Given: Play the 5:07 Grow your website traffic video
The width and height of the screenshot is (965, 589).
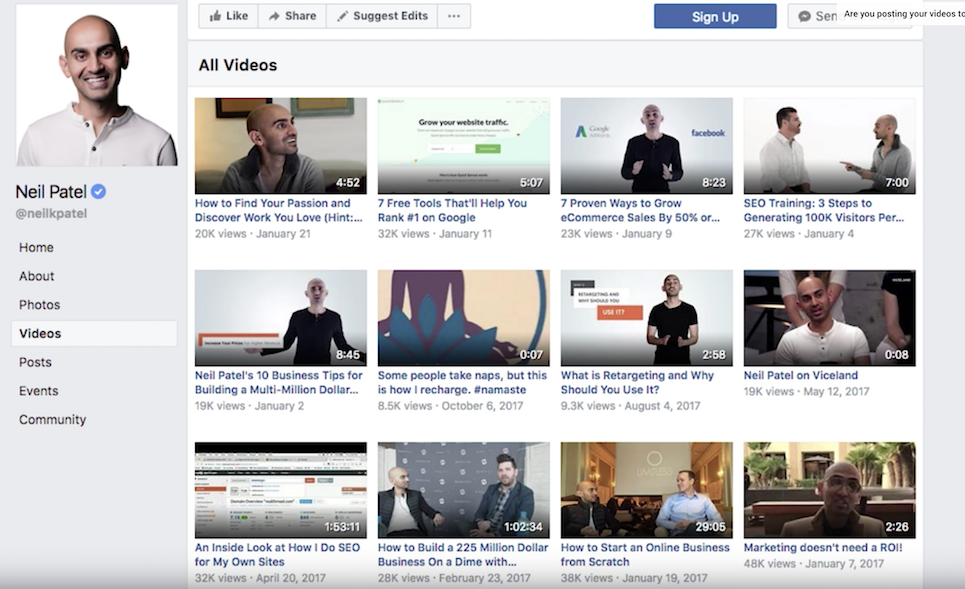Looking at the screenshot, I should coord(463,146).
